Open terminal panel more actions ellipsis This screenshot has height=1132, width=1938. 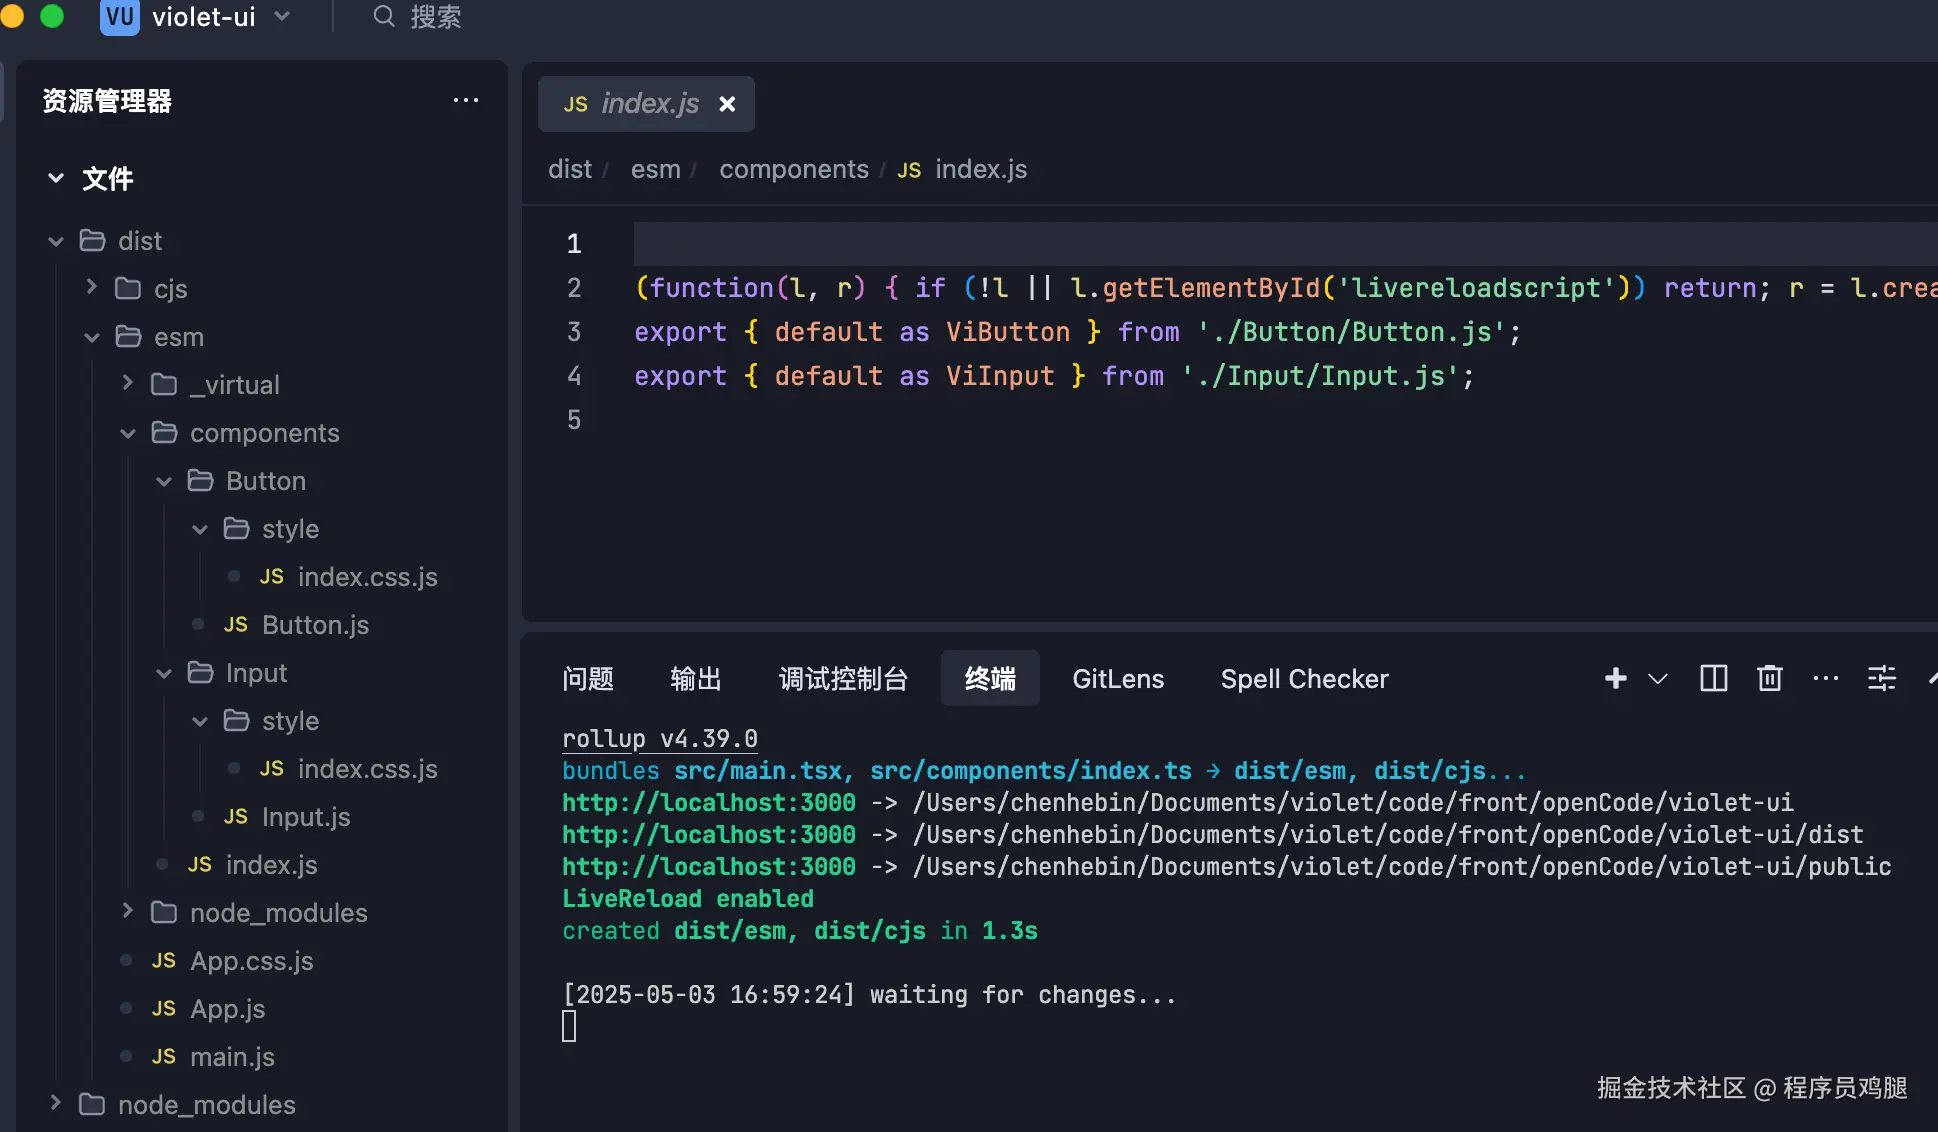pyautogui.click(x=1825, y=679)
